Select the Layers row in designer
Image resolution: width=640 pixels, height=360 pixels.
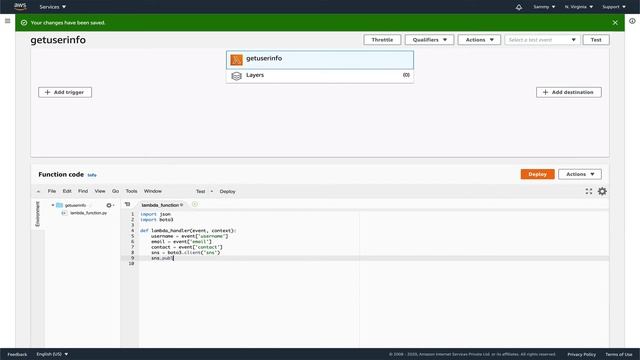[320, 76]
